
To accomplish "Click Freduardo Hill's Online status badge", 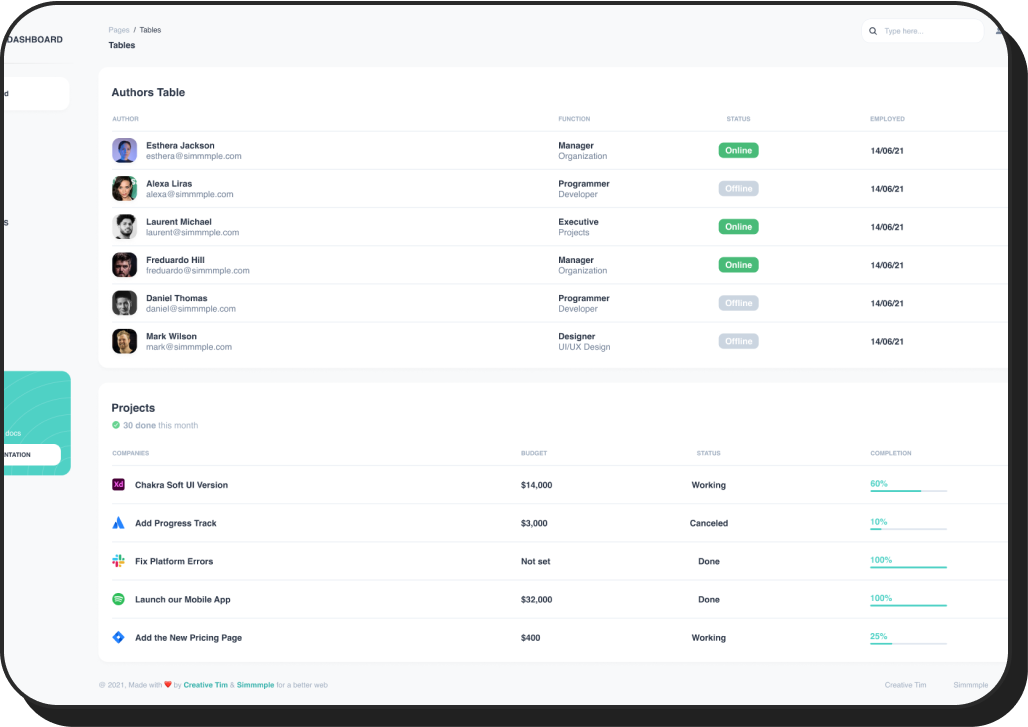I will 738,265.
